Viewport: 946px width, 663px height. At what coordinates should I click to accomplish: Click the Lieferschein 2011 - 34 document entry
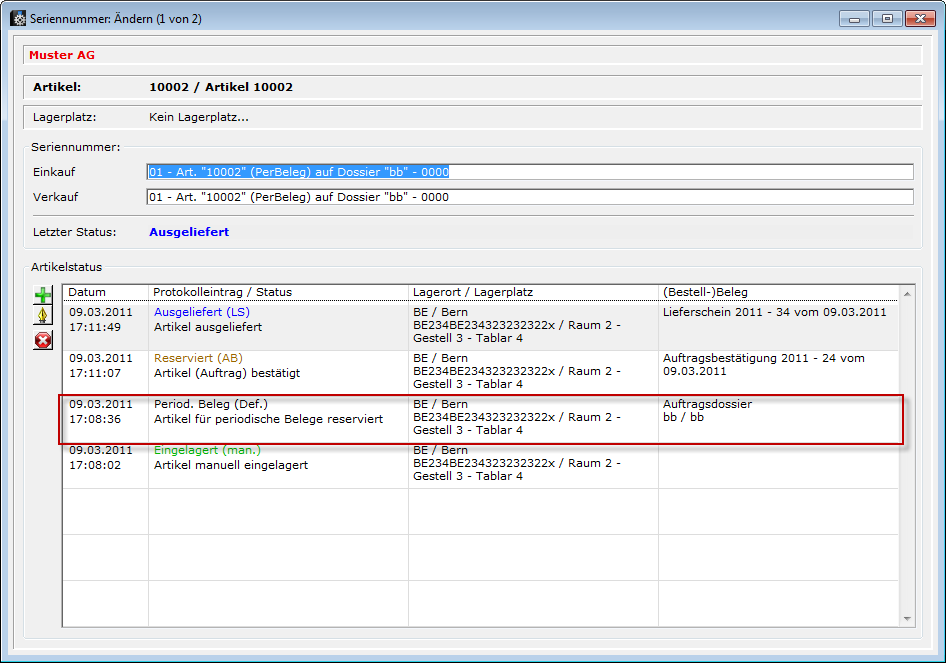[x=775, y=312]
